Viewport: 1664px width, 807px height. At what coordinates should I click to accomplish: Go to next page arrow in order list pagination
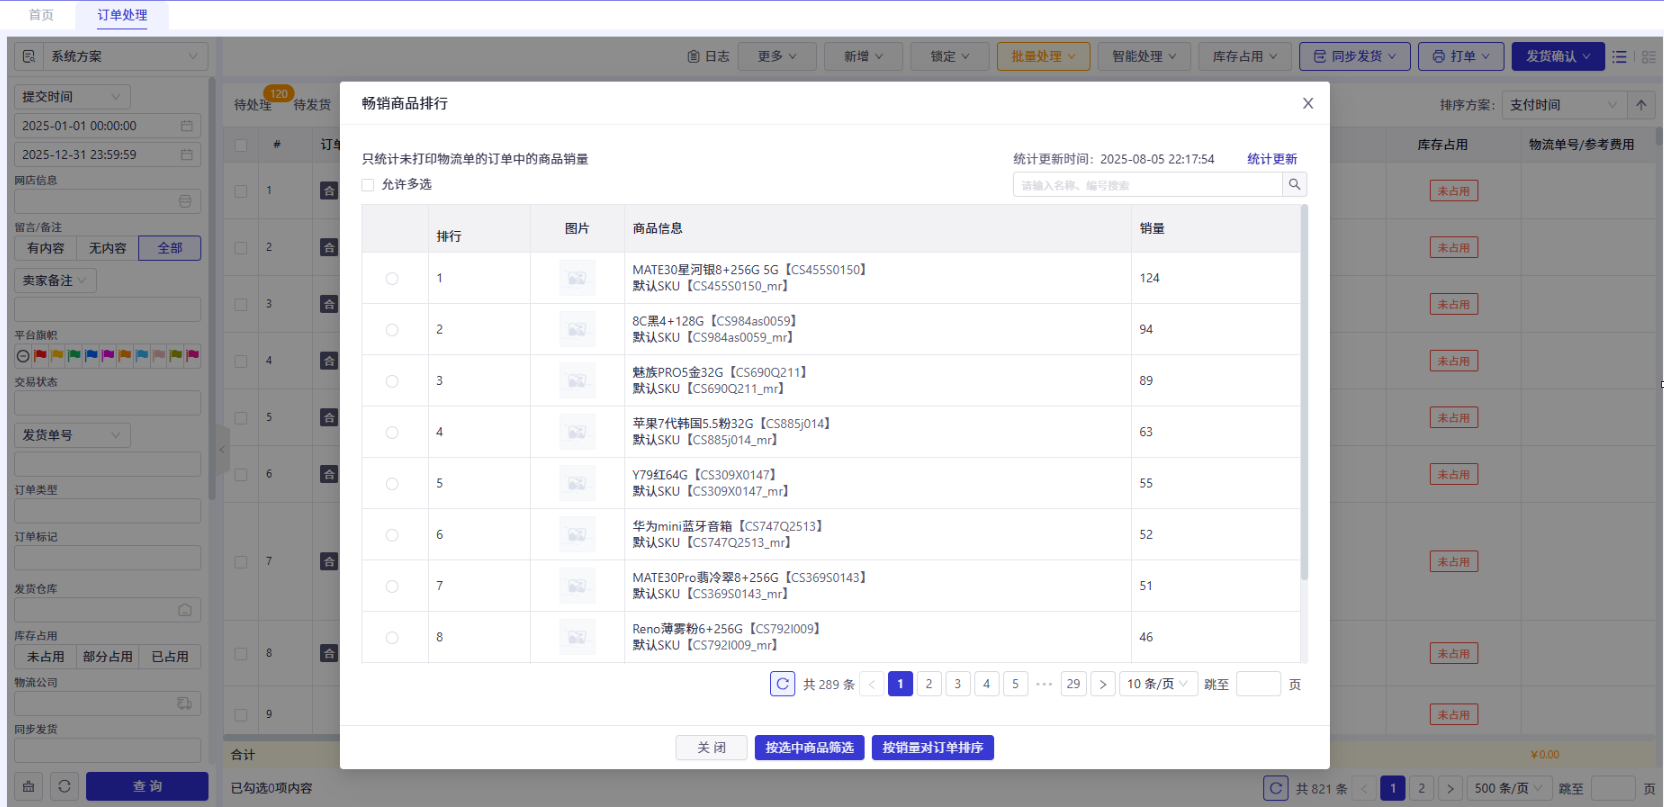[1450, 788]
